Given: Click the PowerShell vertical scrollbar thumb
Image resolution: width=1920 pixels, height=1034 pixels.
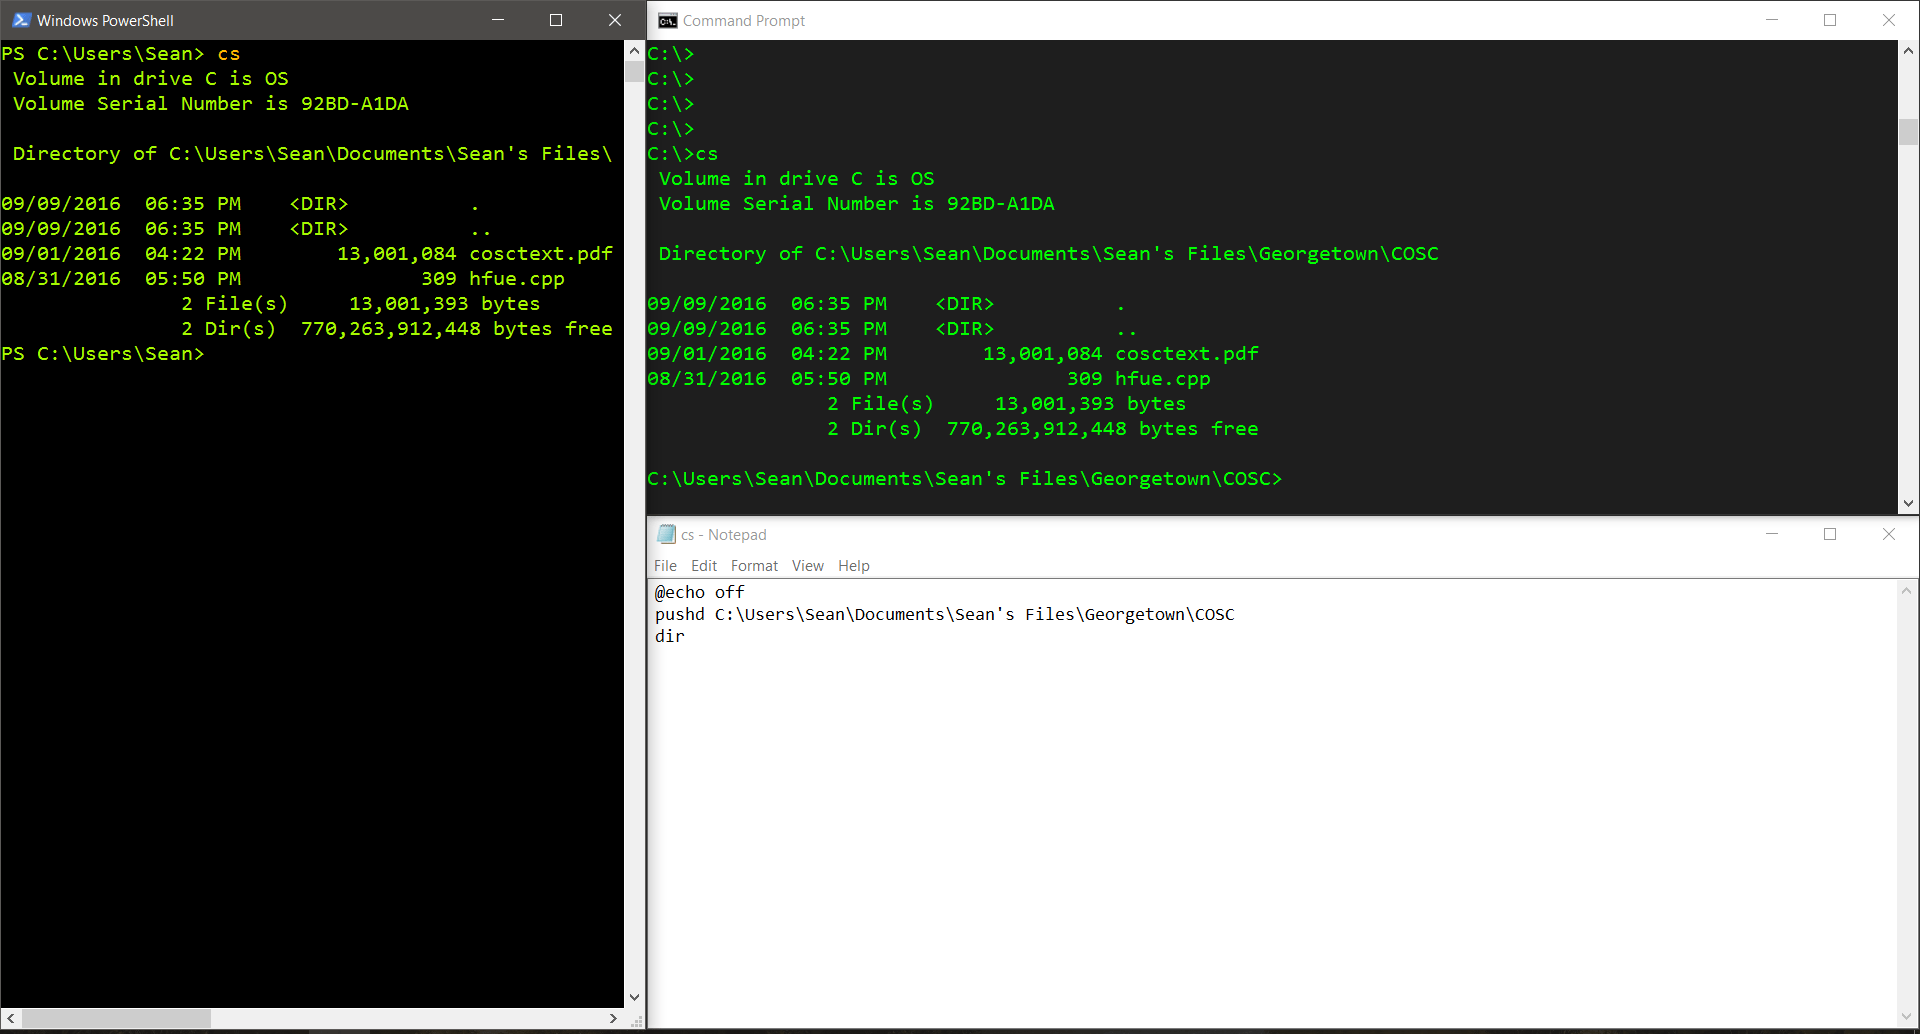Looking at the screenshot, I should tap(633, 70).
